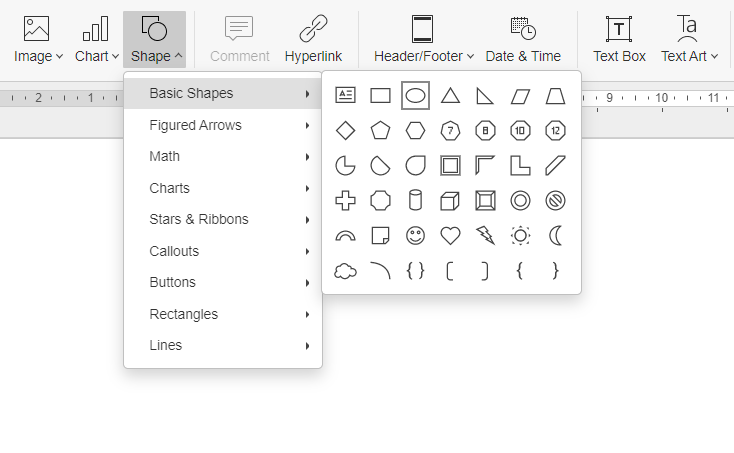
Task: Choose the smiley face shape
Action: coord(415,236)
